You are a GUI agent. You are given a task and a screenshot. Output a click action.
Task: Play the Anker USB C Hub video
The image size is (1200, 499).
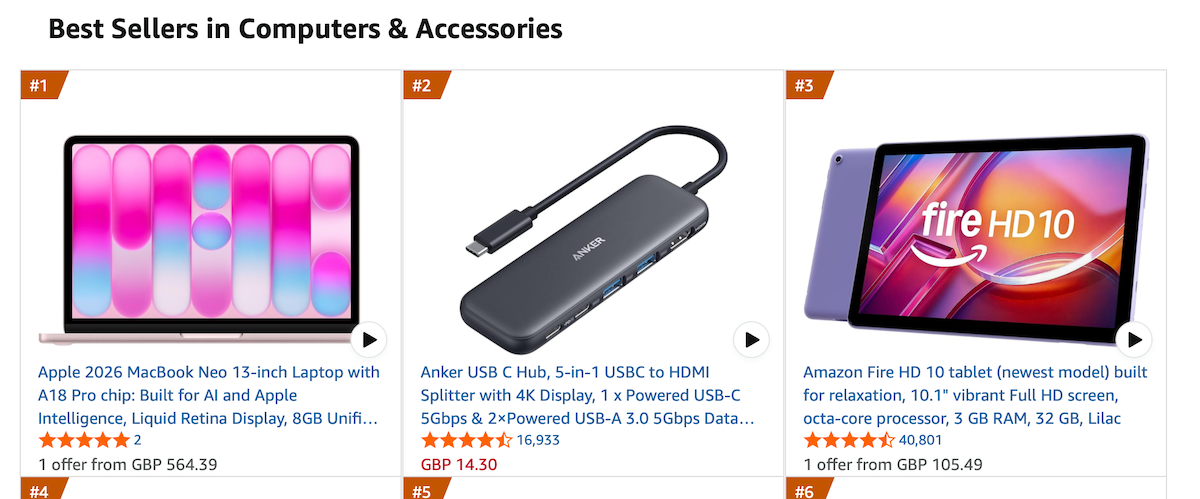(751, 340)
